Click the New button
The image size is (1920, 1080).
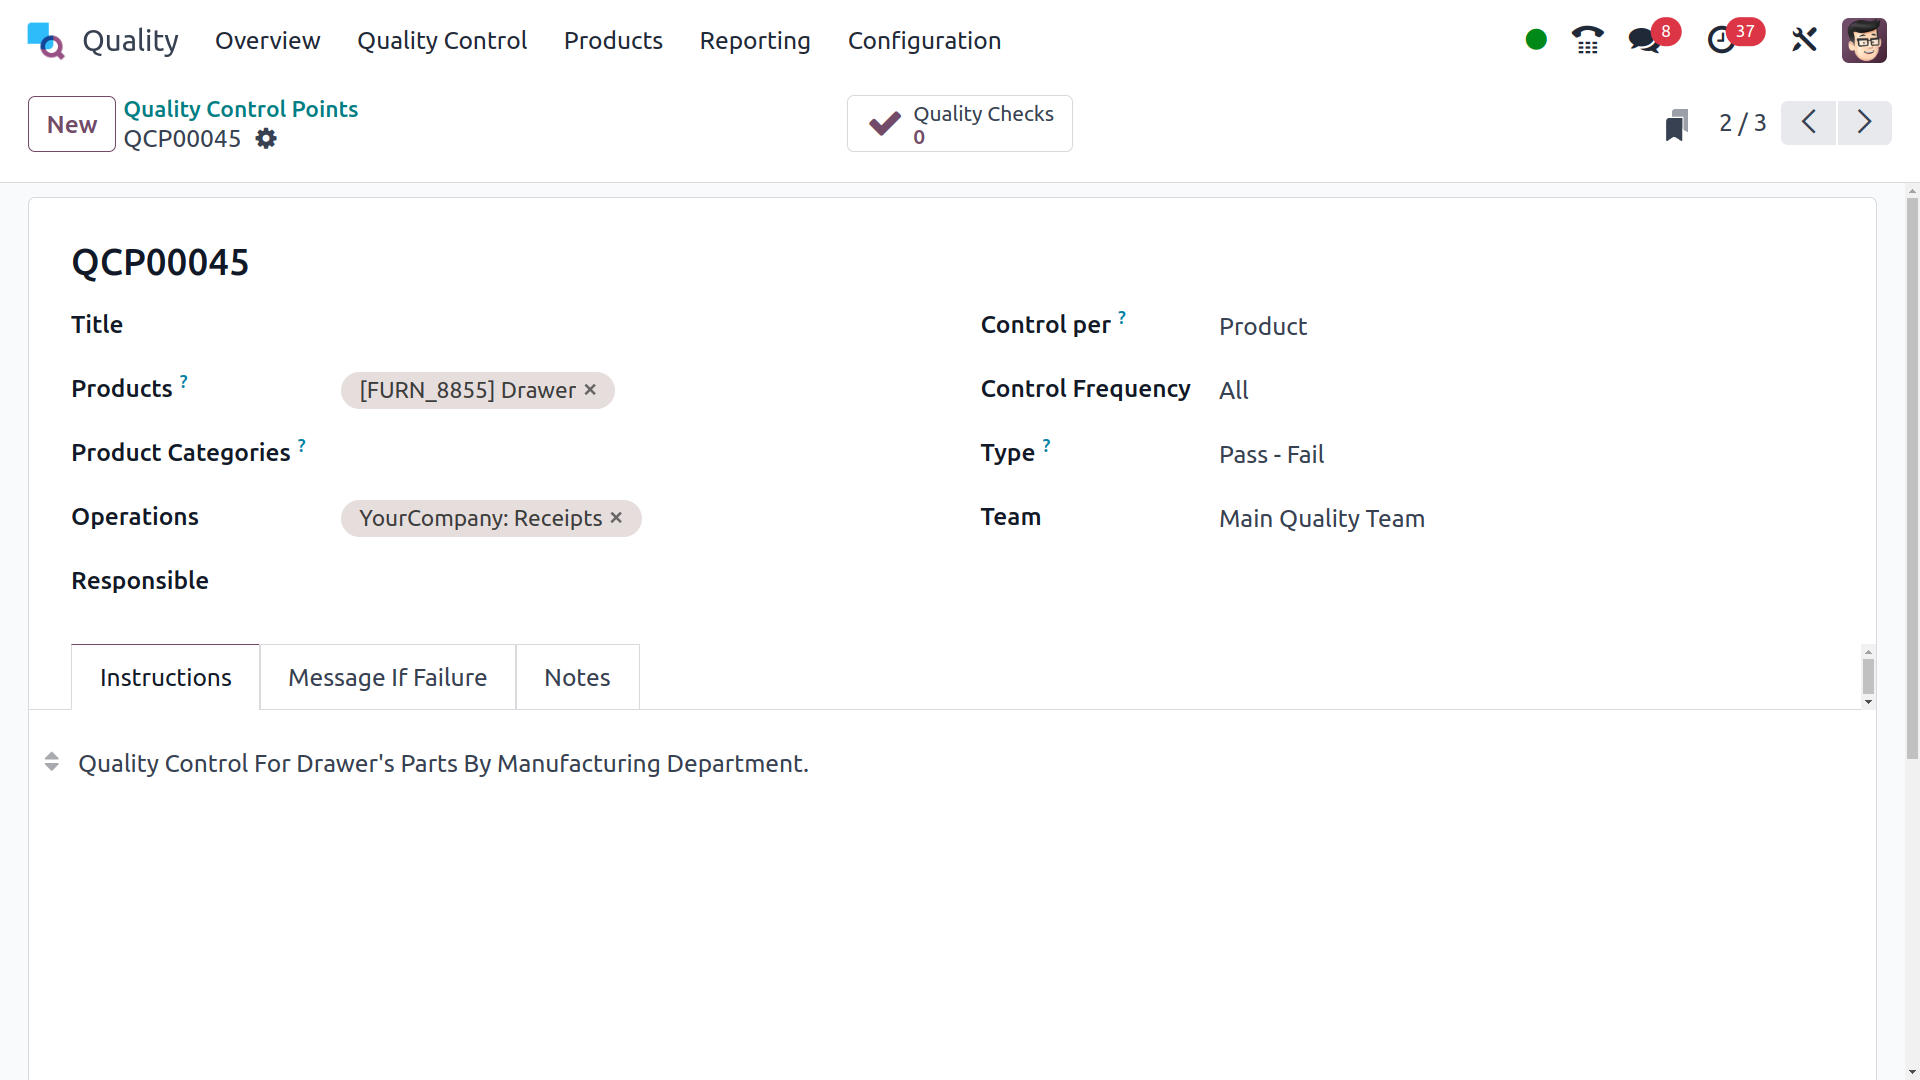pyautogui.click(x=72, y=124)
